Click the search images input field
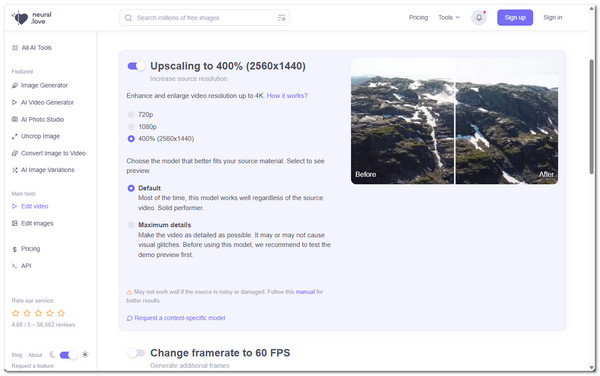Viewport: 600px width, 376px height. (204, 18)
